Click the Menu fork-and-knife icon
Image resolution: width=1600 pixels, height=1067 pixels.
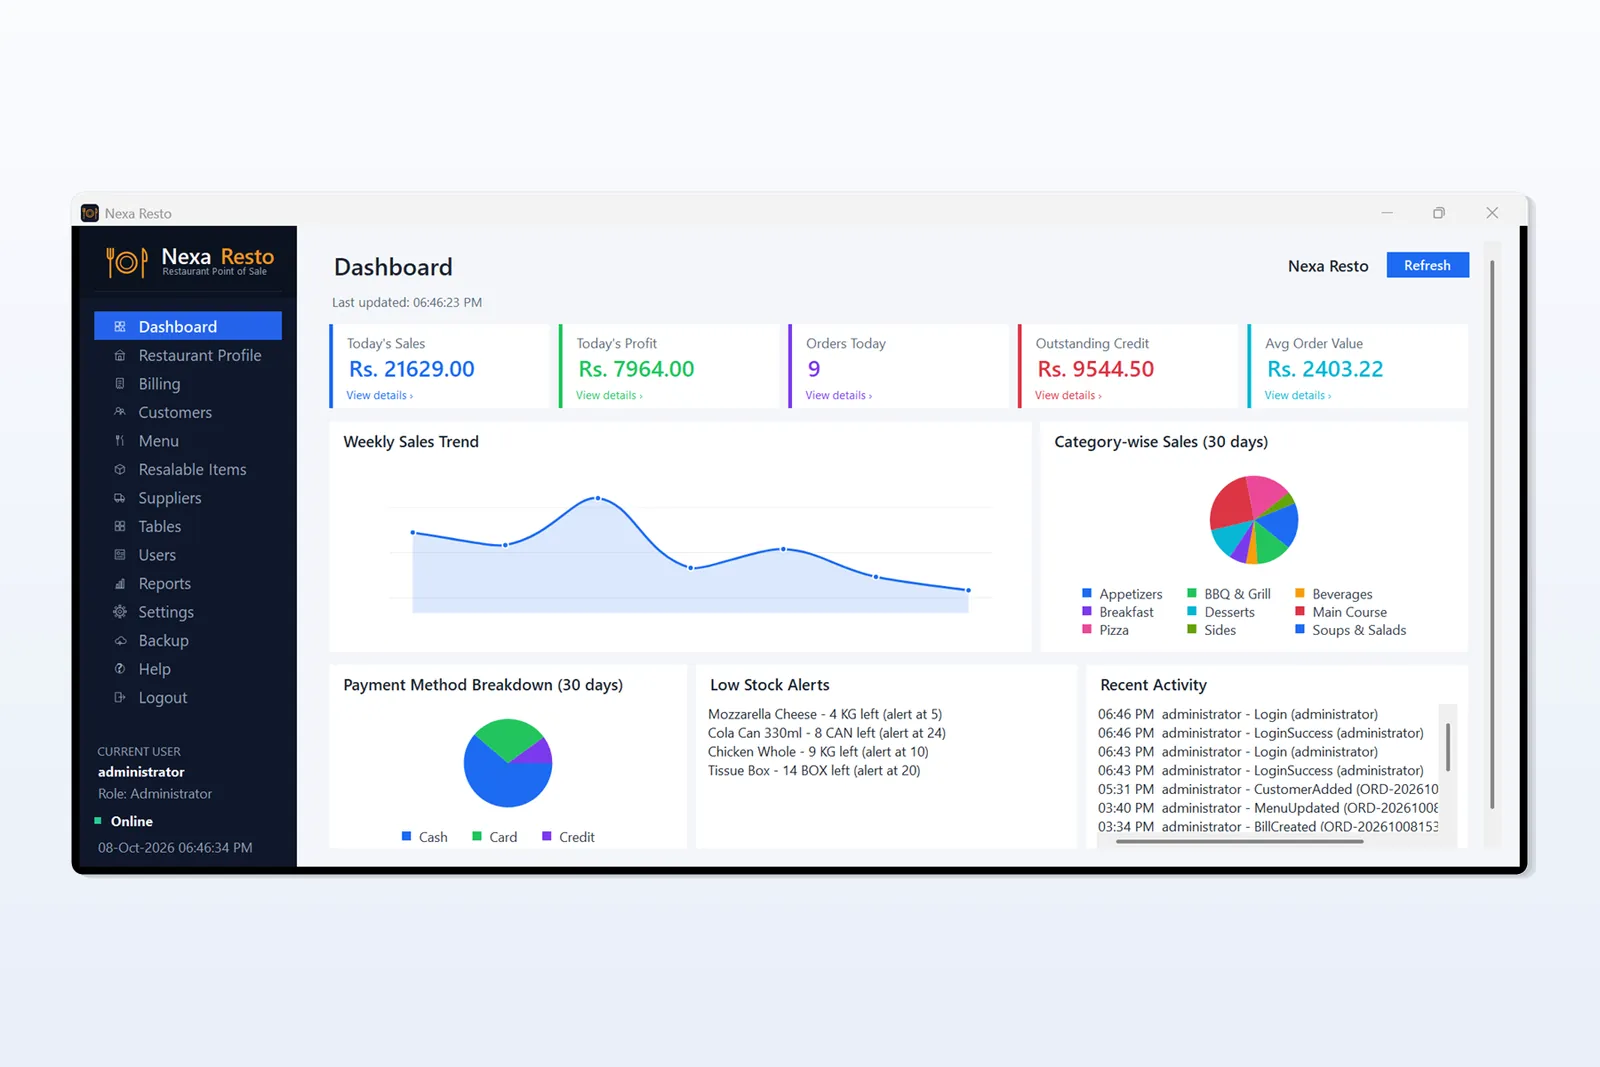(x=120, y=441)
